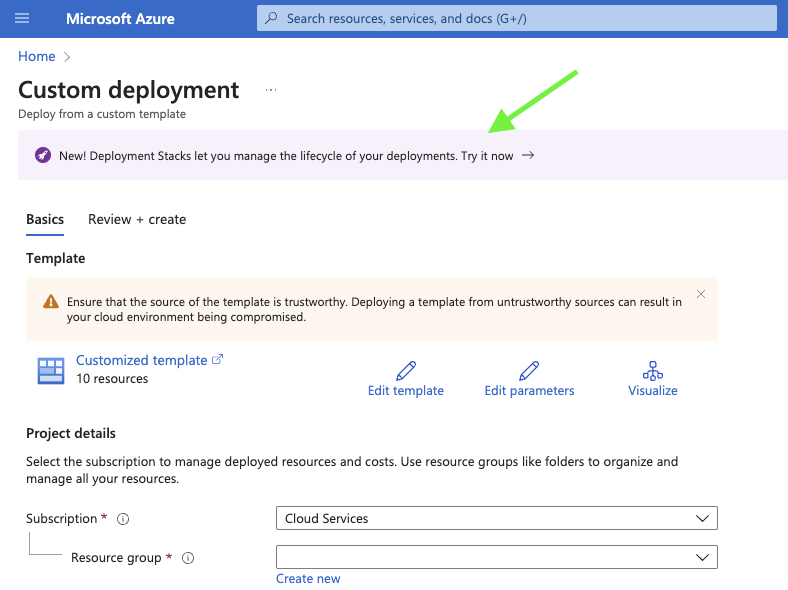Click the '10 resources' text
788x590 pixels.
pos(112,378)
